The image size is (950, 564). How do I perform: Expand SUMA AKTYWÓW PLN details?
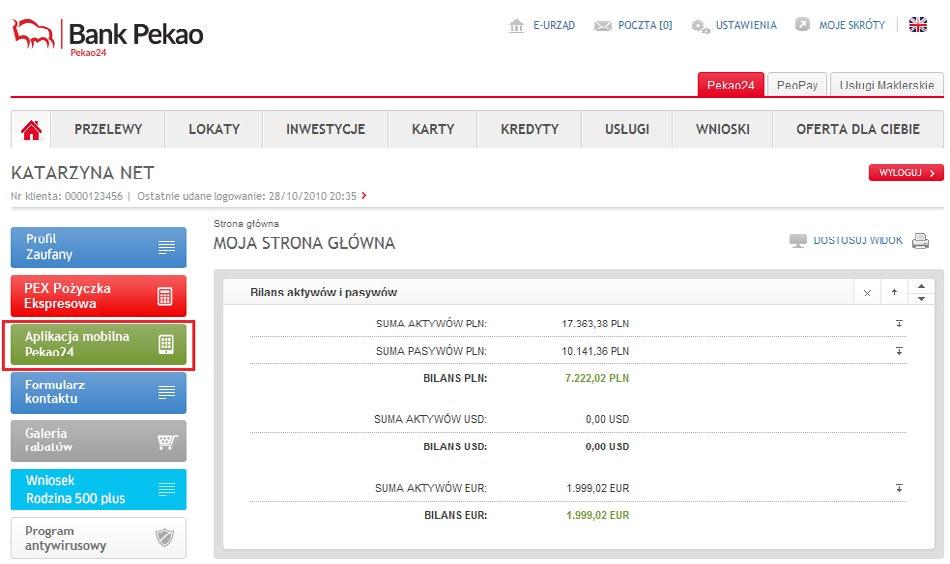click(899, 323)
